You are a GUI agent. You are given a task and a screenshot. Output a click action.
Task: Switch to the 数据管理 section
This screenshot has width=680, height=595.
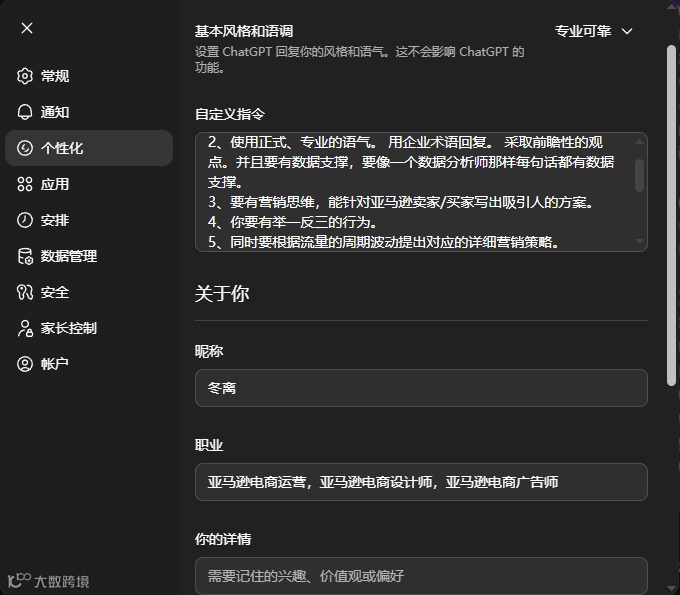pyautogui.click(x=89, y=256)
